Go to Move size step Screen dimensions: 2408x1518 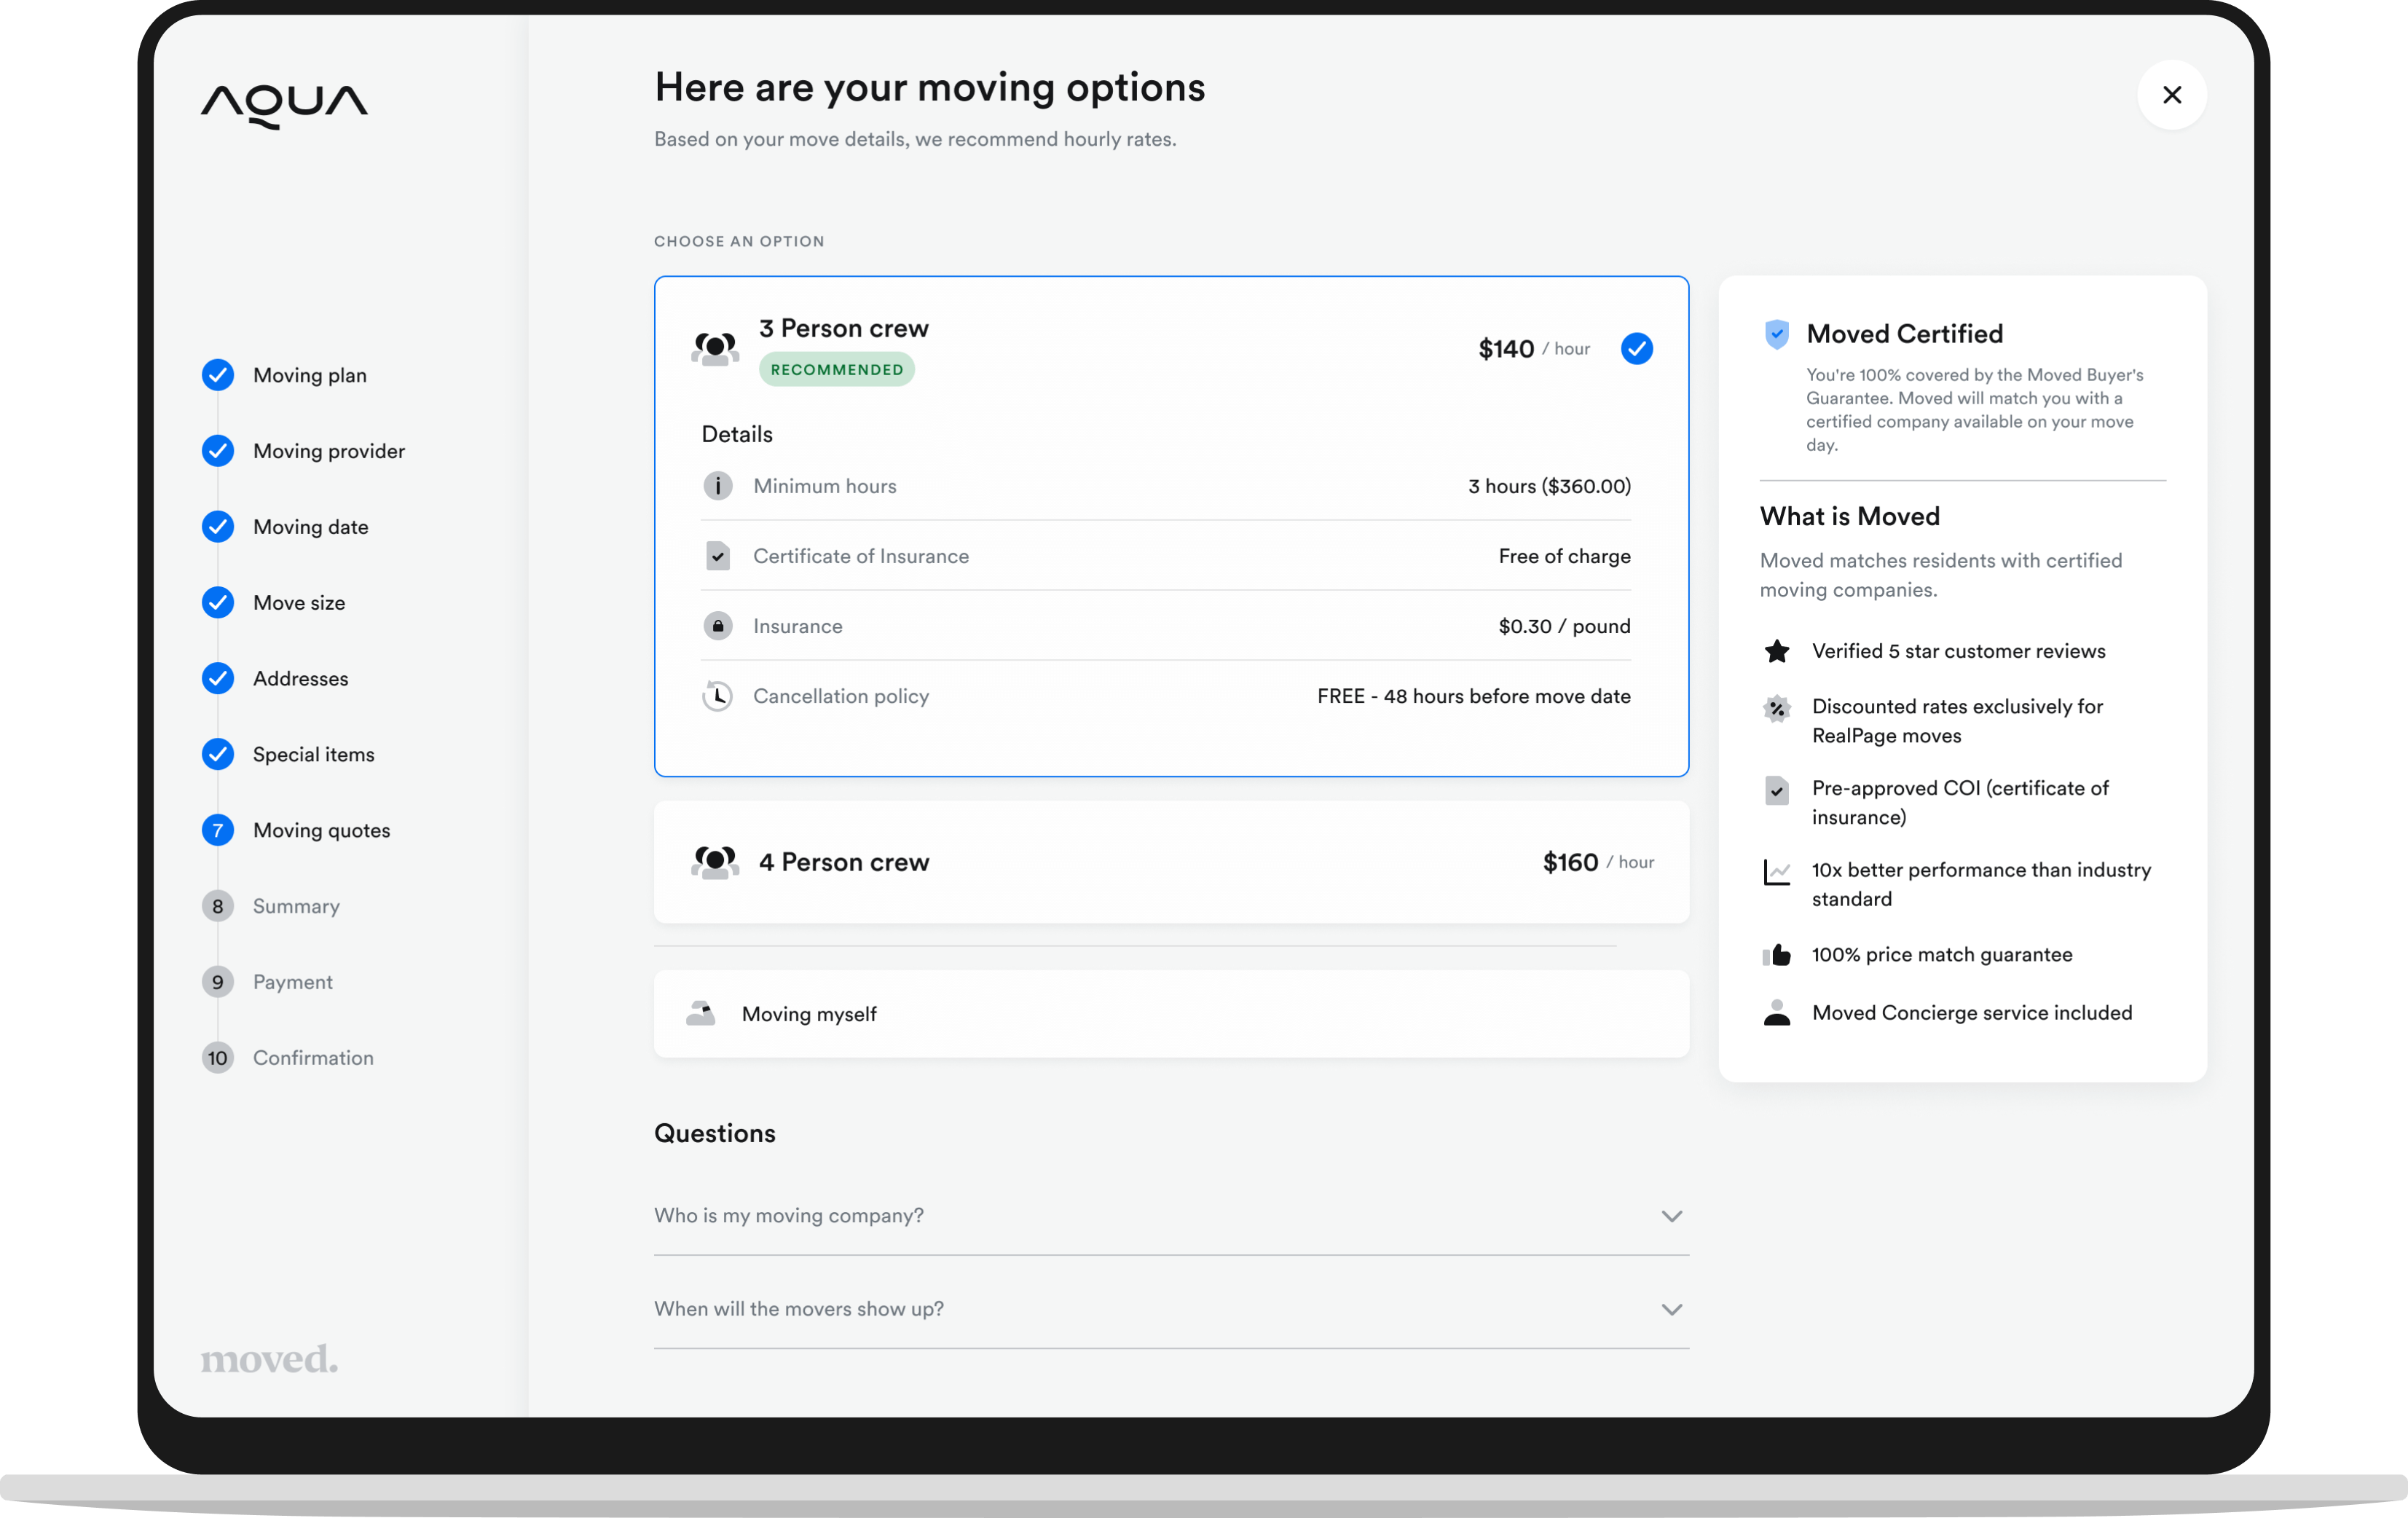pos(299,603)
